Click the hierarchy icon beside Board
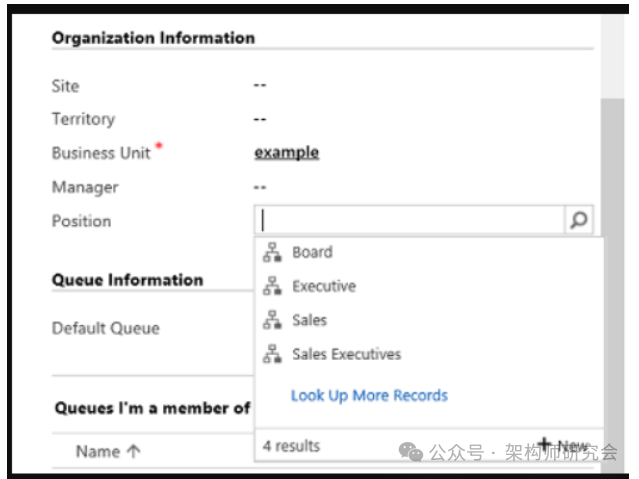 click(x=271, y=253)
